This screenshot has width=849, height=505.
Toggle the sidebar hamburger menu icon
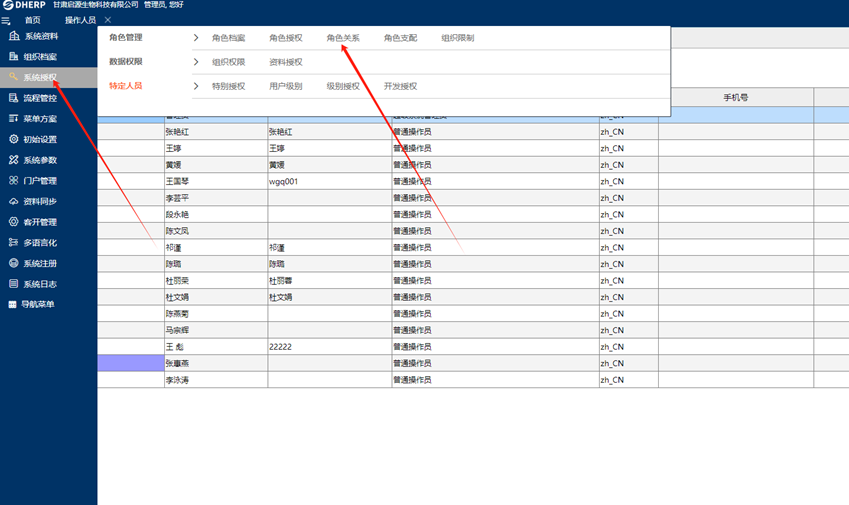click(x=5, y=21)
